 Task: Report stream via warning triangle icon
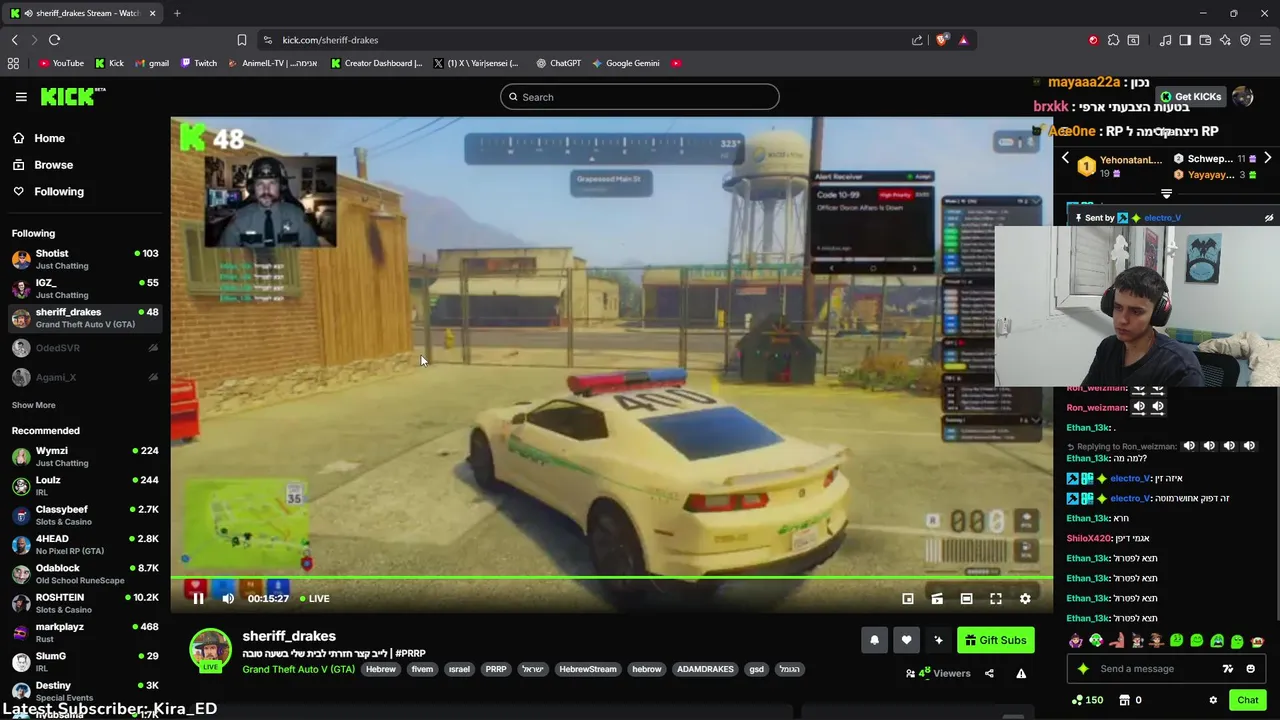point(1021,673)
